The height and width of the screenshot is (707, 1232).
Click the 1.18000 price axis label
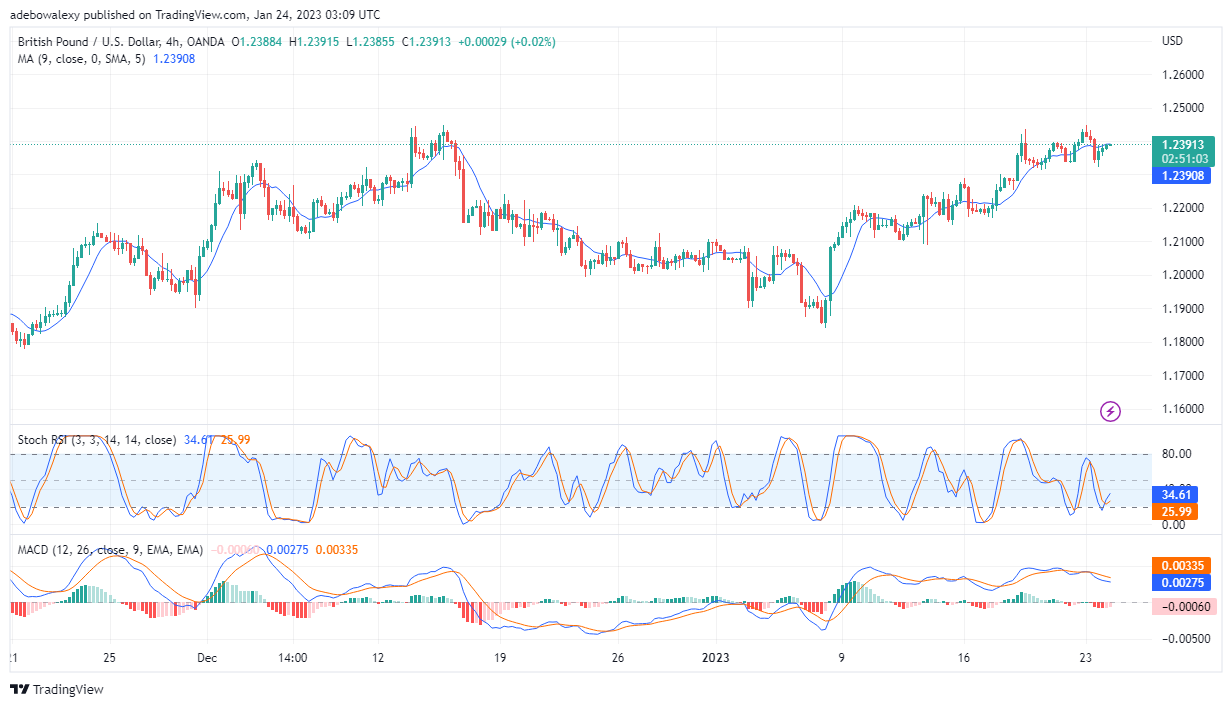pos(1183,342)
